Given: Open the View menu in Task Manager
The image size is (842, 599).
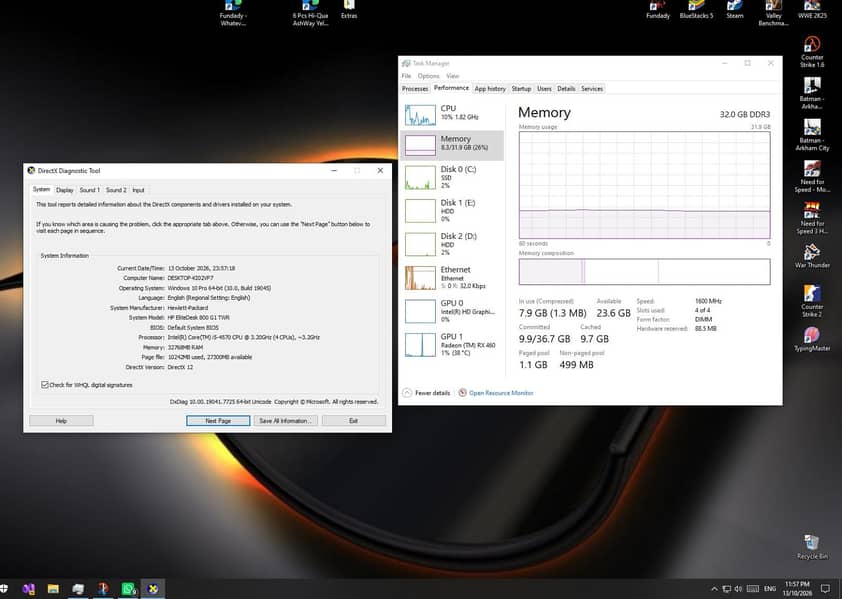Looking at the screenshot, I should coord(453,76).
